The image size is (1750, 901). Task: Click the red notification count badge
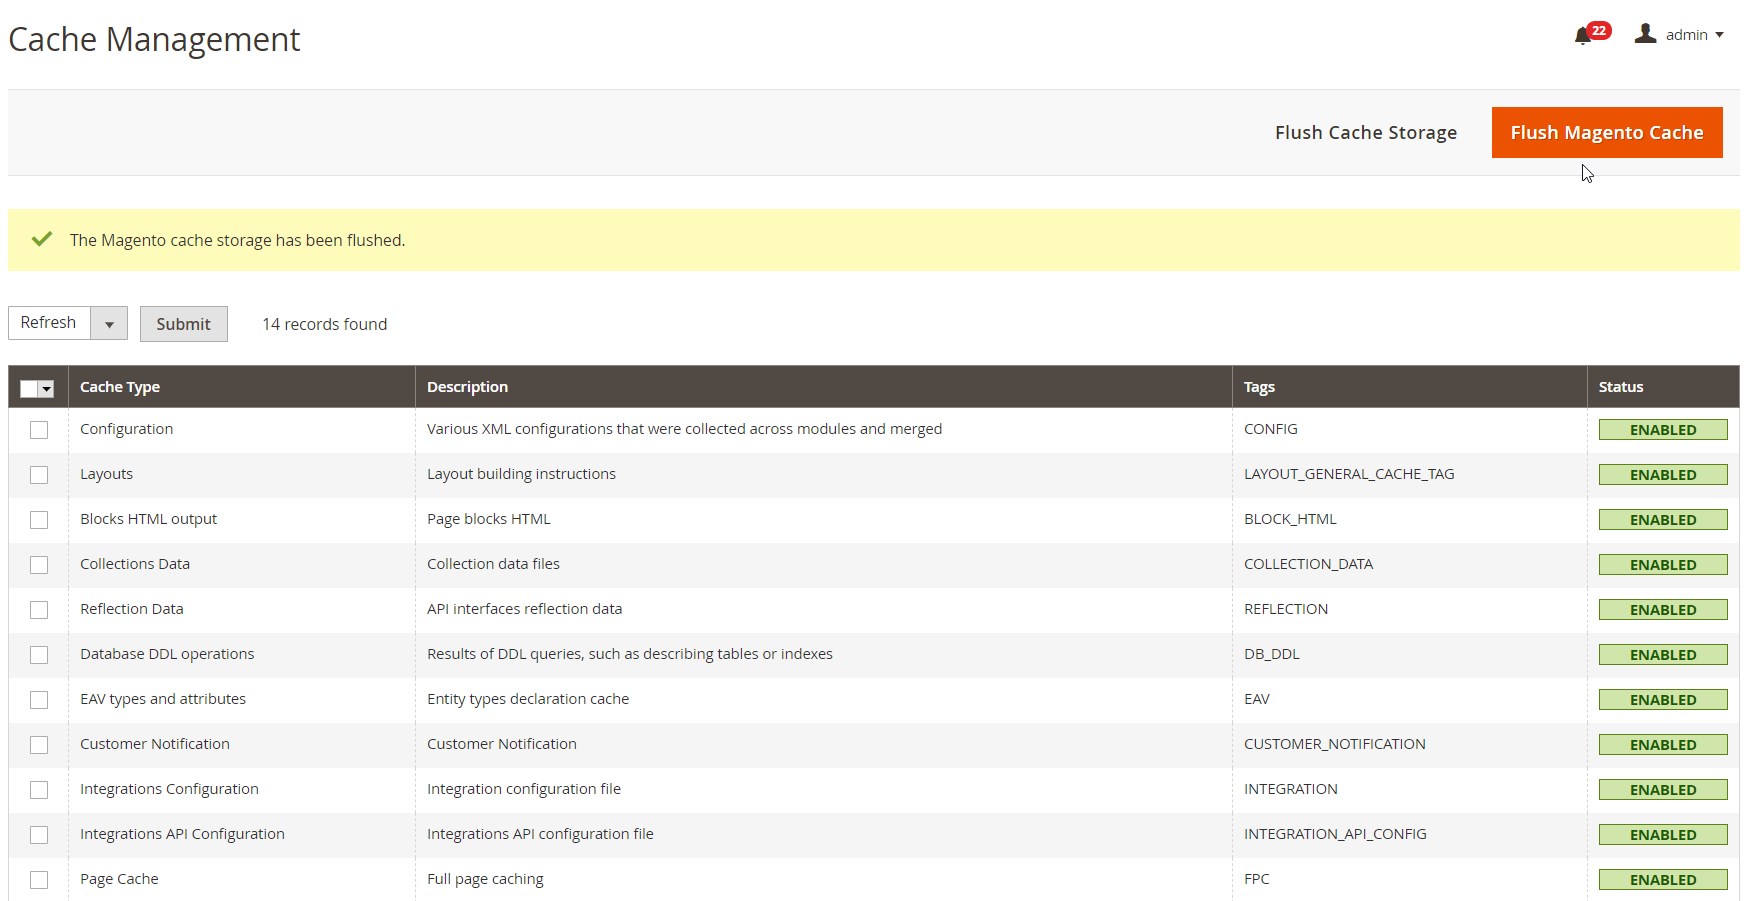coord(1599,30)
